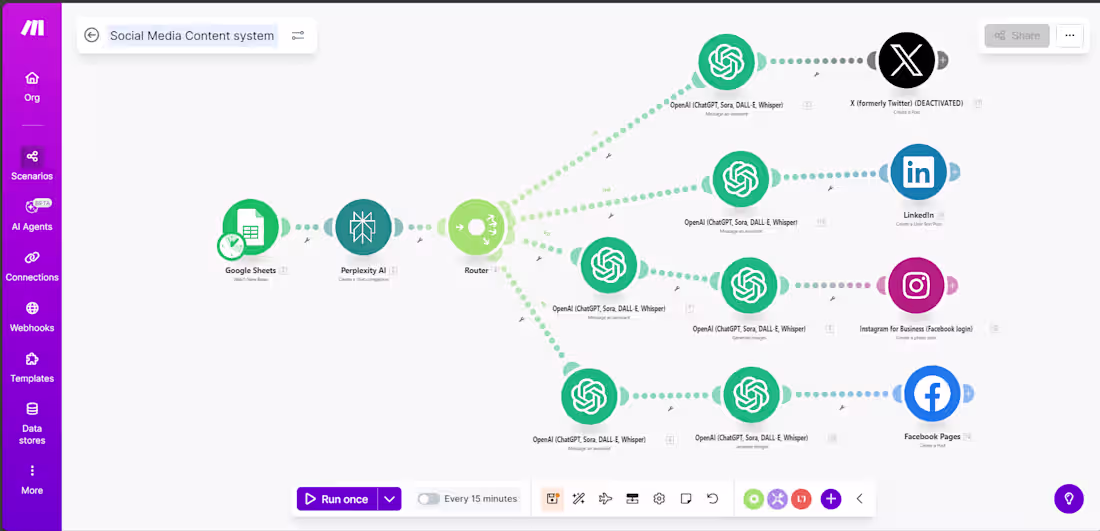Open the OpenAI image module before Facebook Pages
The image size is (1100, 531).
pyautogui.click(x=752, y=395)
